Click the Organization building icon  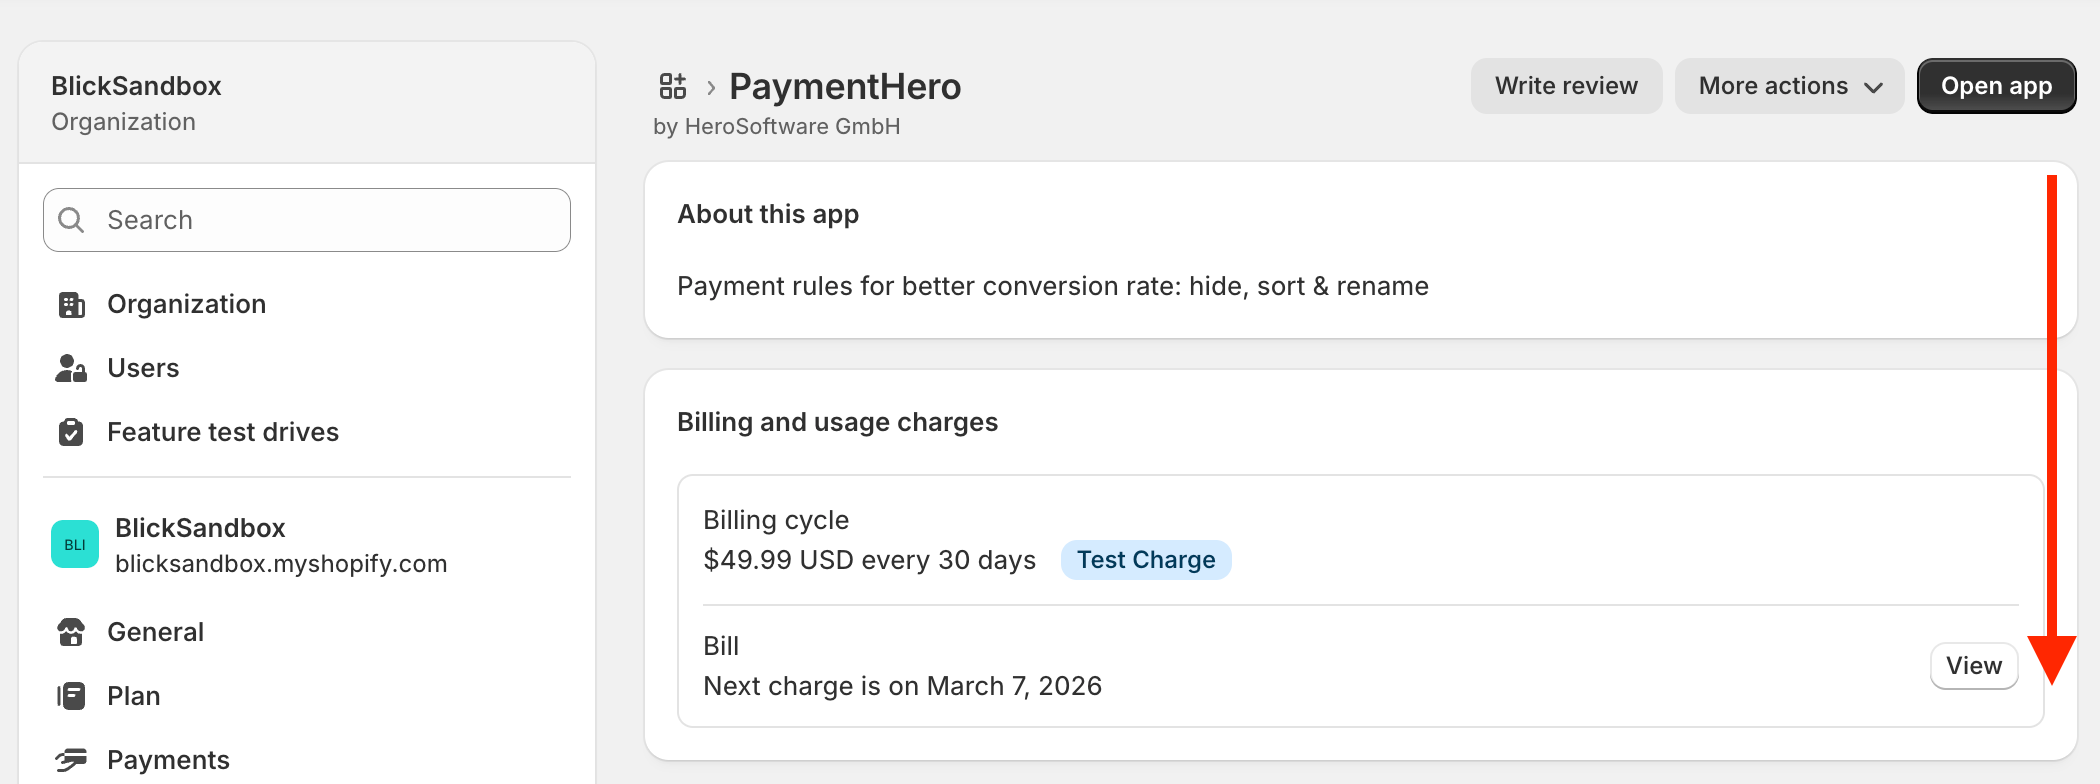click(71, 304)
